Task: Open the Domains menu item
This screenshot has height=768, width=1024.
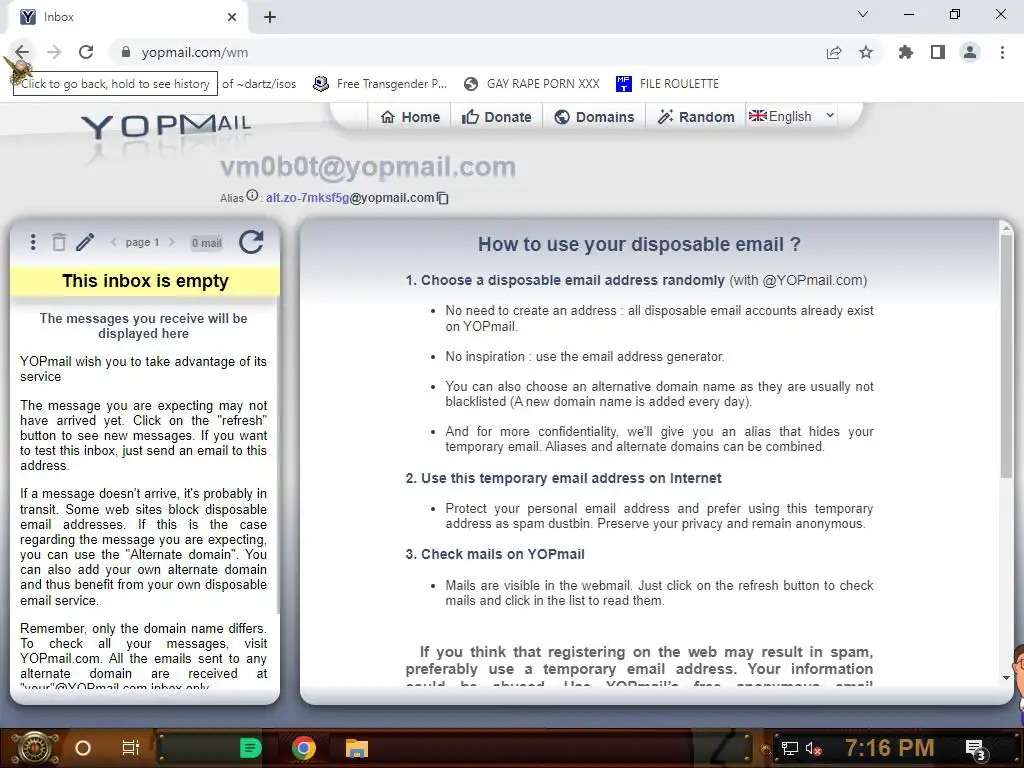Action: click(x=594, y=117)
